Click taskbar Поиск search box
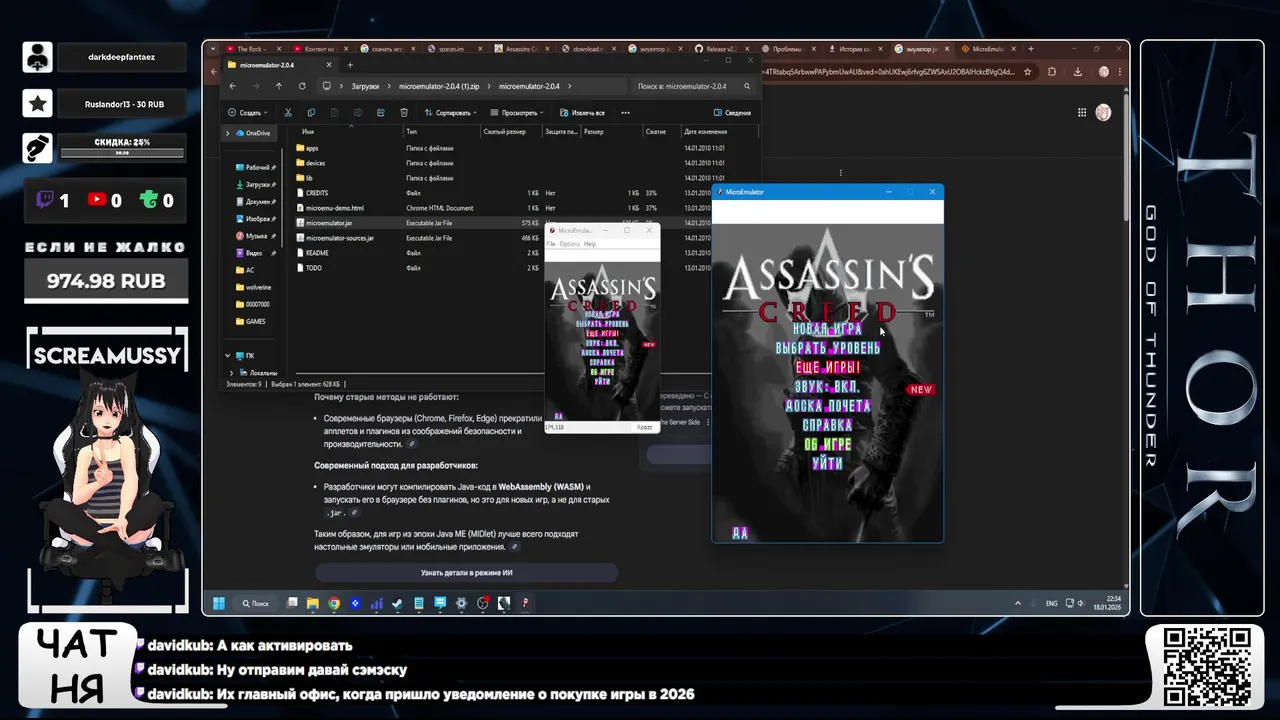 [255, 603]
